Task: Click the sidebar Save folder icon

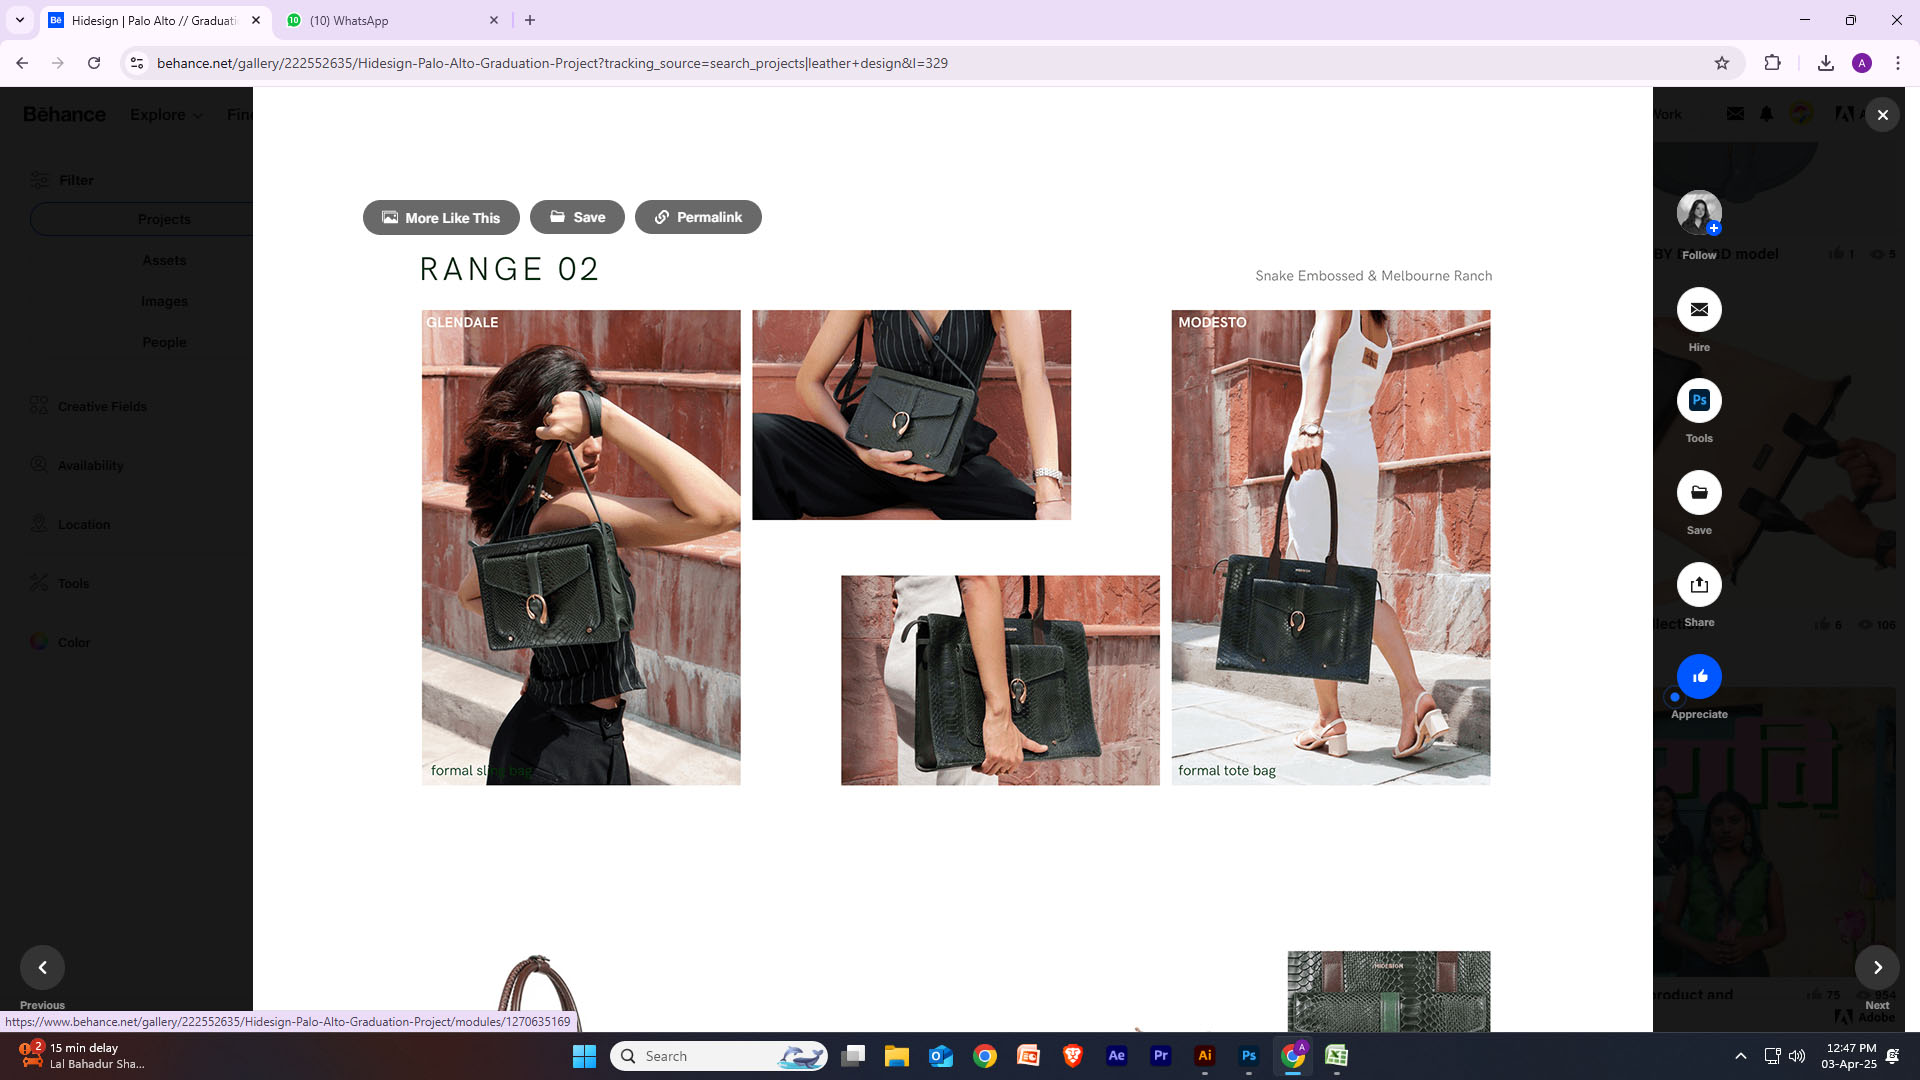Action: click(1699, 492)
